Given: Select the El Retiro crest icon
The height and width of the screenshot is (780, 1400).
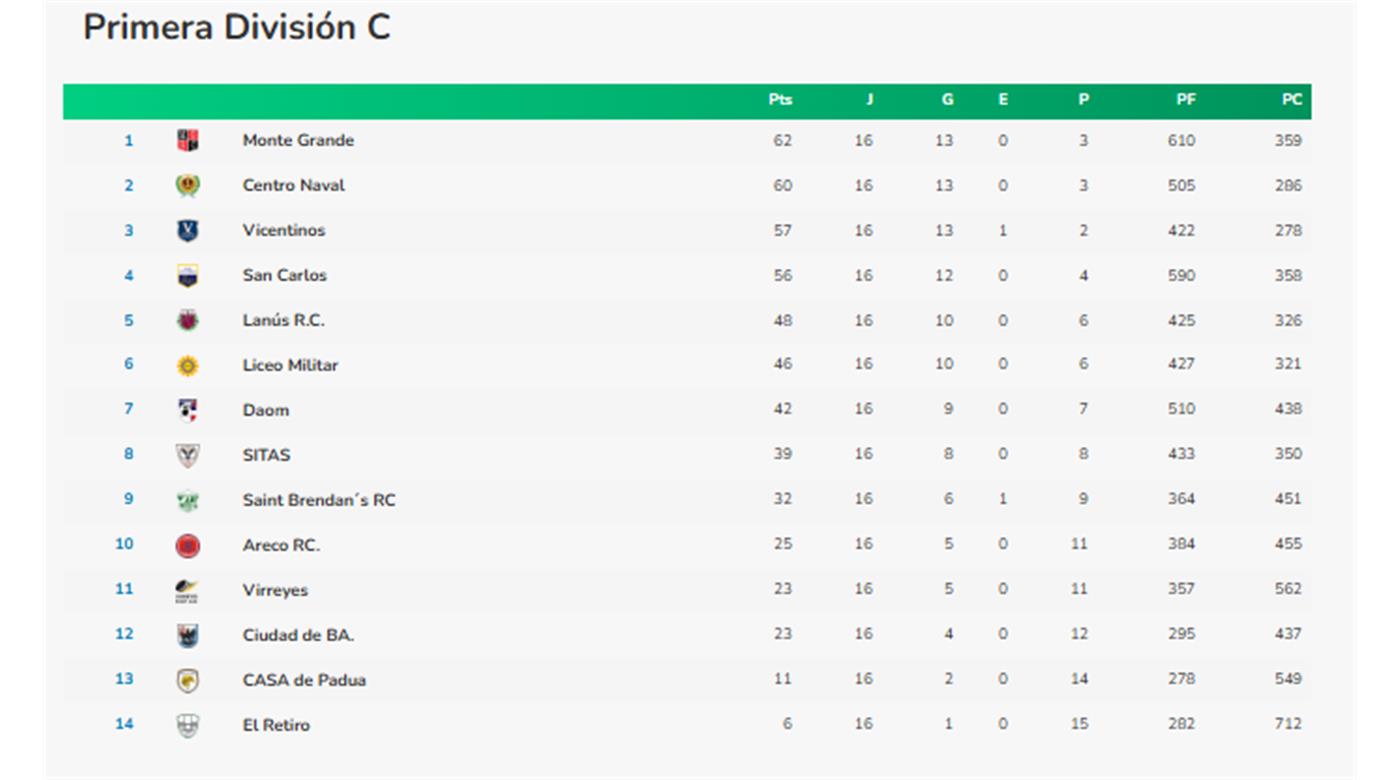Looking at the screenshot, I should coord(188,725).
